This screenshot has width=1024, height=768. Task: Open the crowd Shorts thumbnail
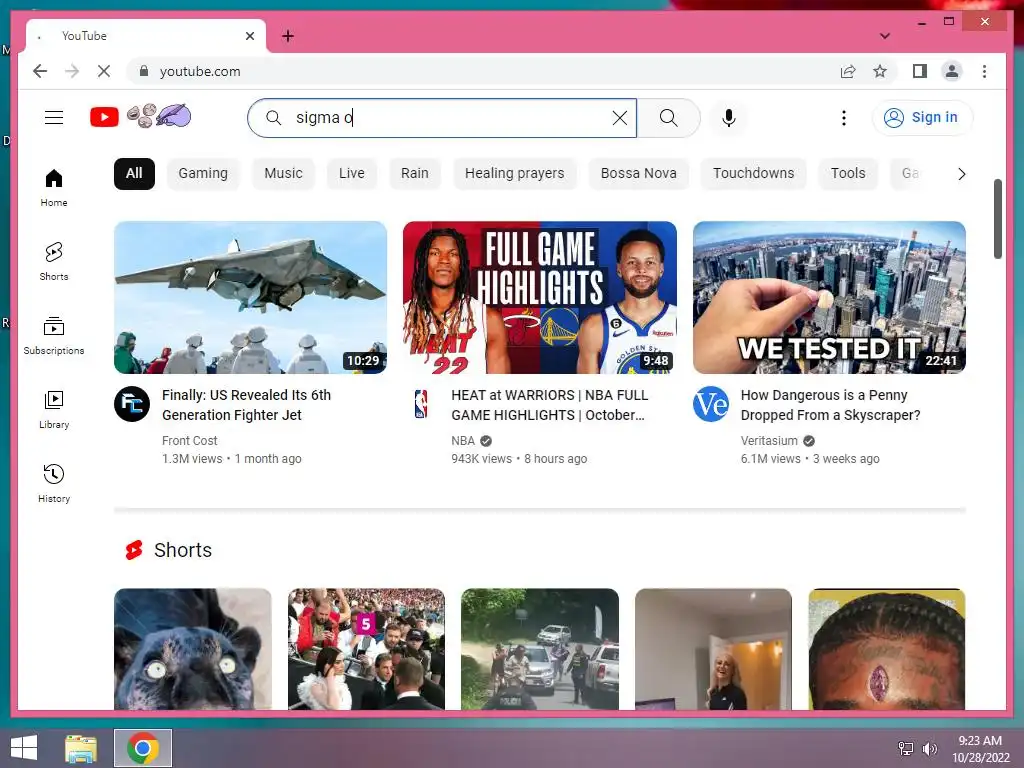click(x=366, y=649)
